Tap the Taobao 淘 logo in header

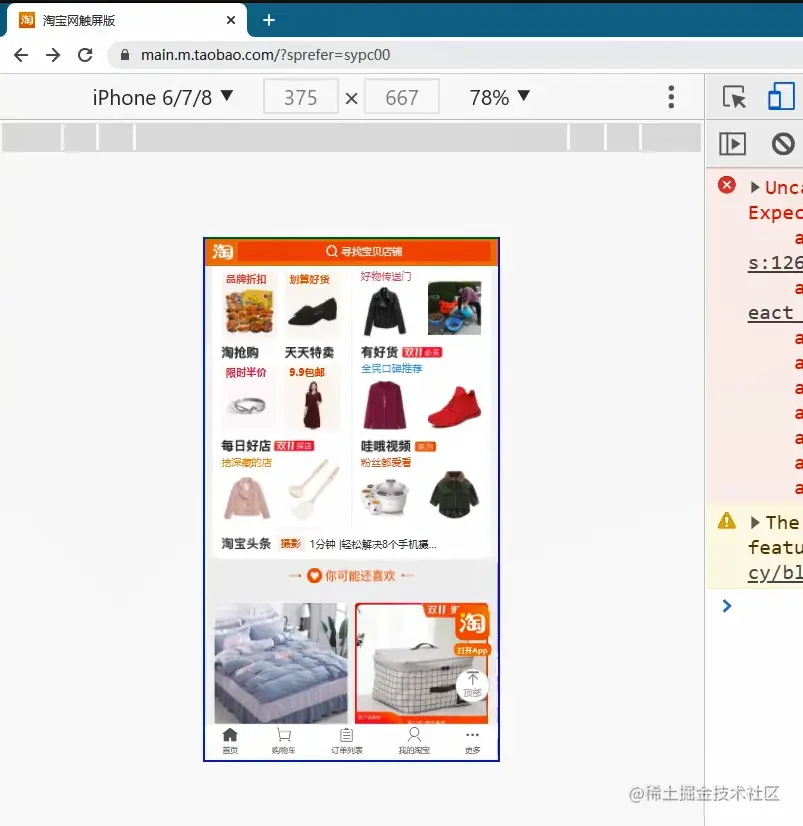click(223, 251)
